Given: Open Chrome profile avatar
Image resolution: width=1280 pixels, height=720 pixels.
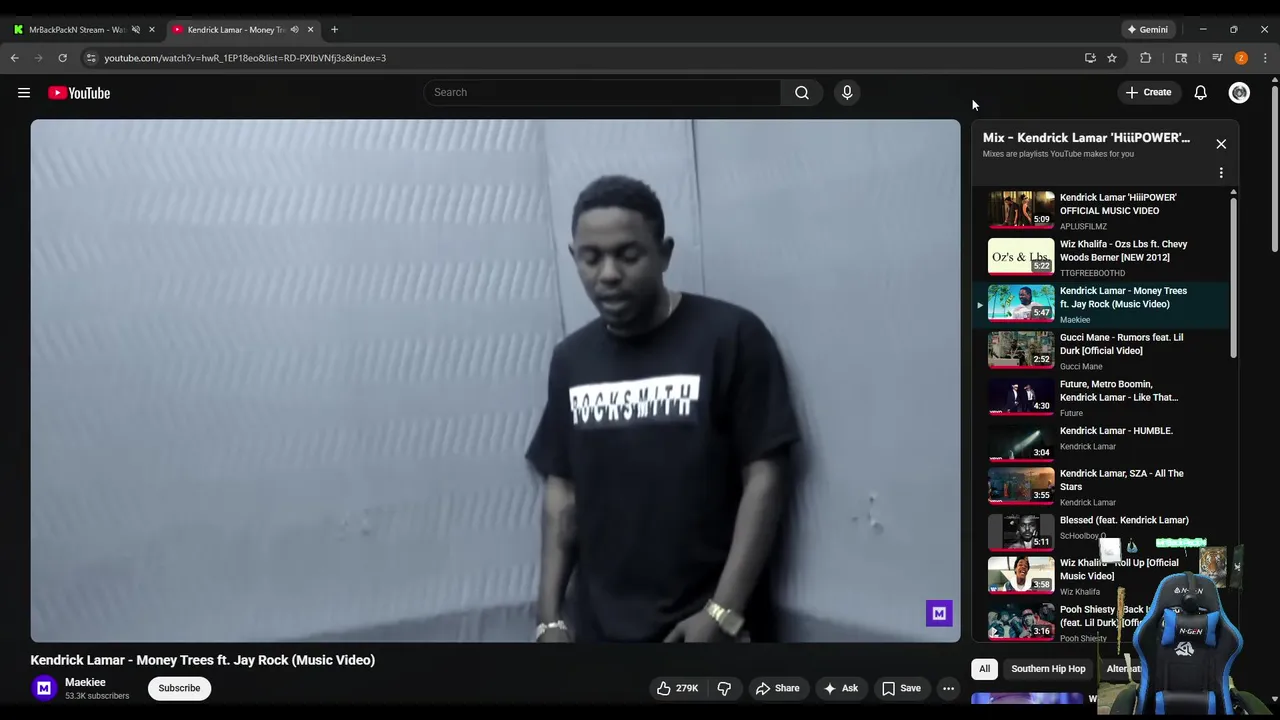Looking at the screenshot, I should 1241,58.
